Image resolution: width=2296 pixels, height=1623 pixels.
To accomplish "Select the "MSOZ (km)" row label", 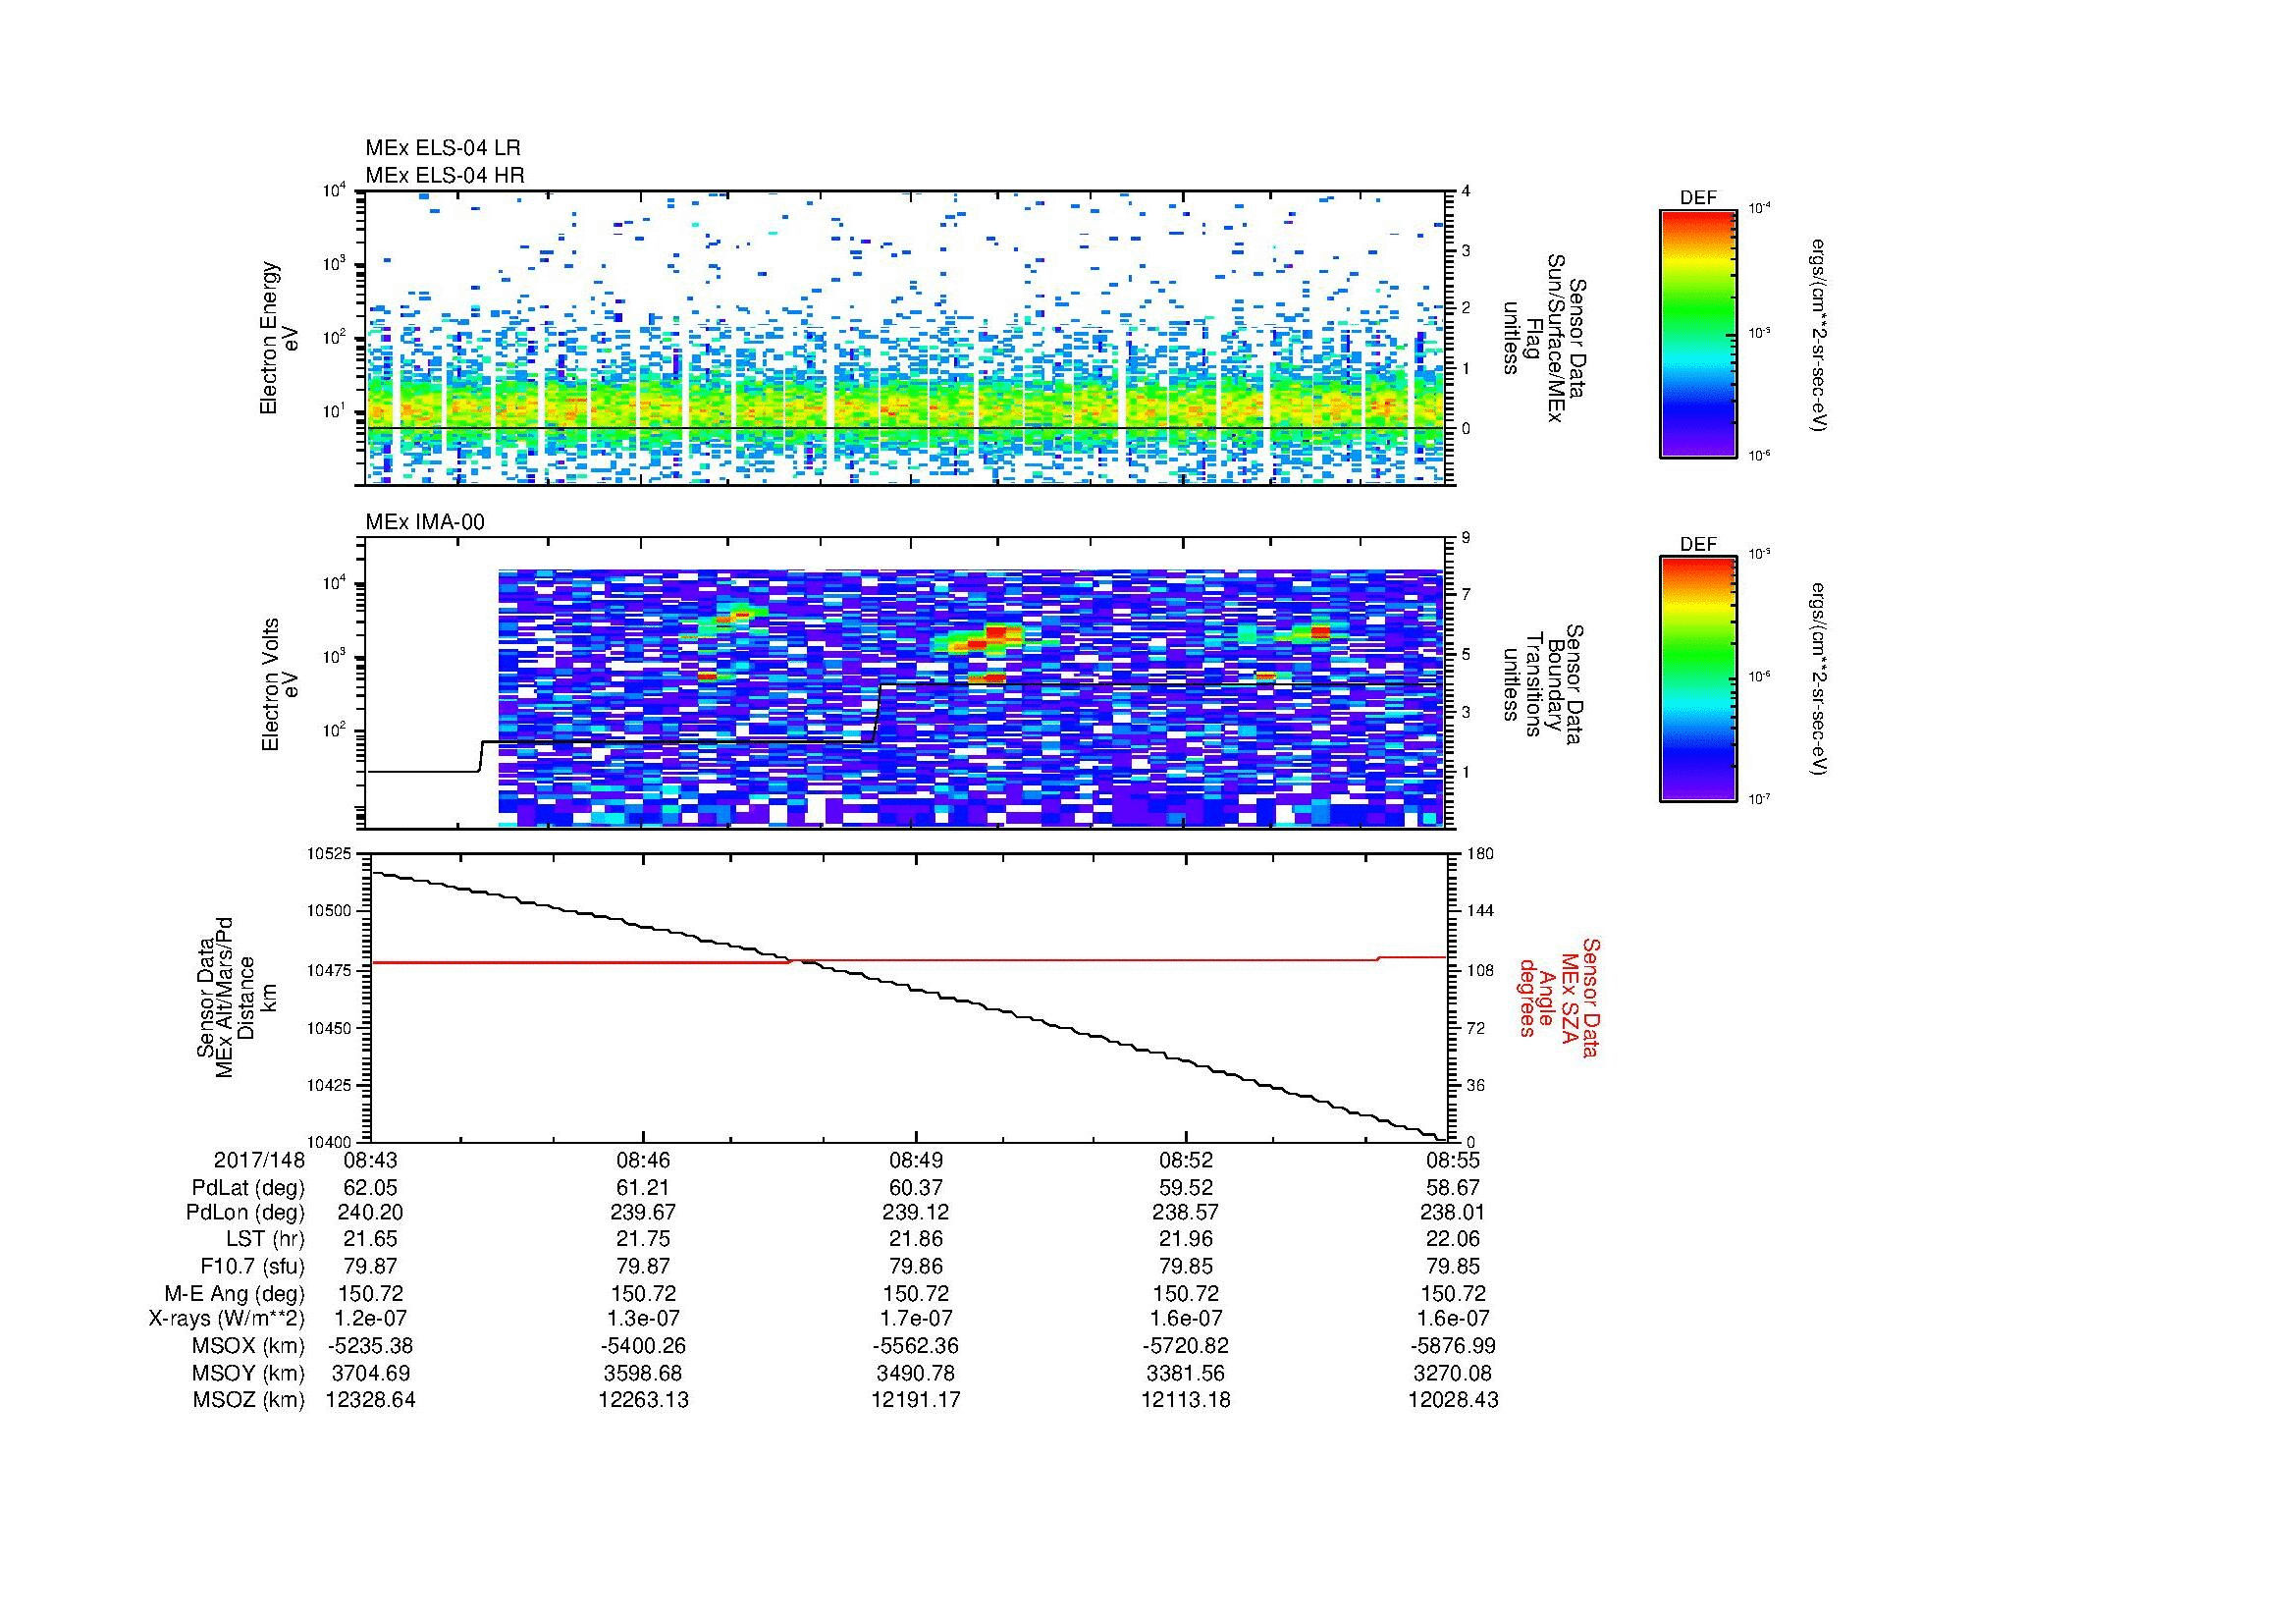I will point(248,1400).
